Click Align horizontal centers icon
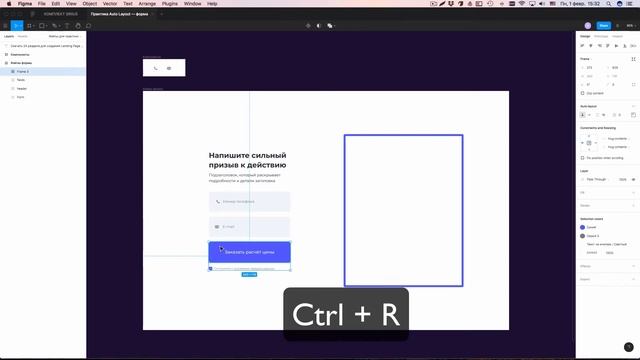Image resolution: width=640 pixels, height=360 pixels. 591,46
